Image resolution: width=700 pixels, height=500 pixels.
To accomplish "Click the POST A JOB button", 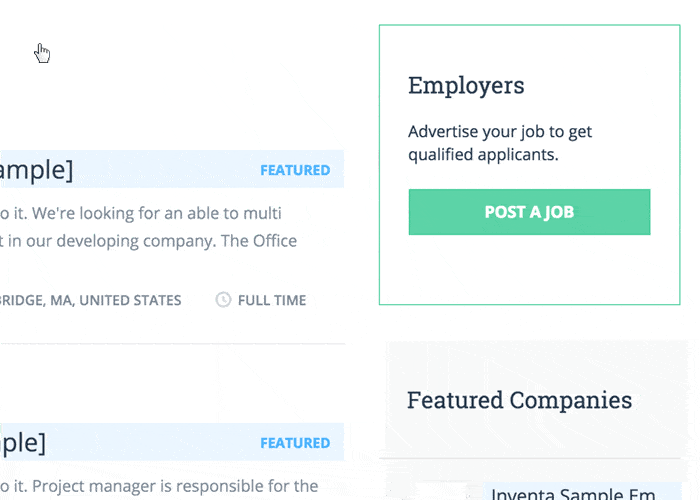I will pyautogui.click(x=529, y=212).
